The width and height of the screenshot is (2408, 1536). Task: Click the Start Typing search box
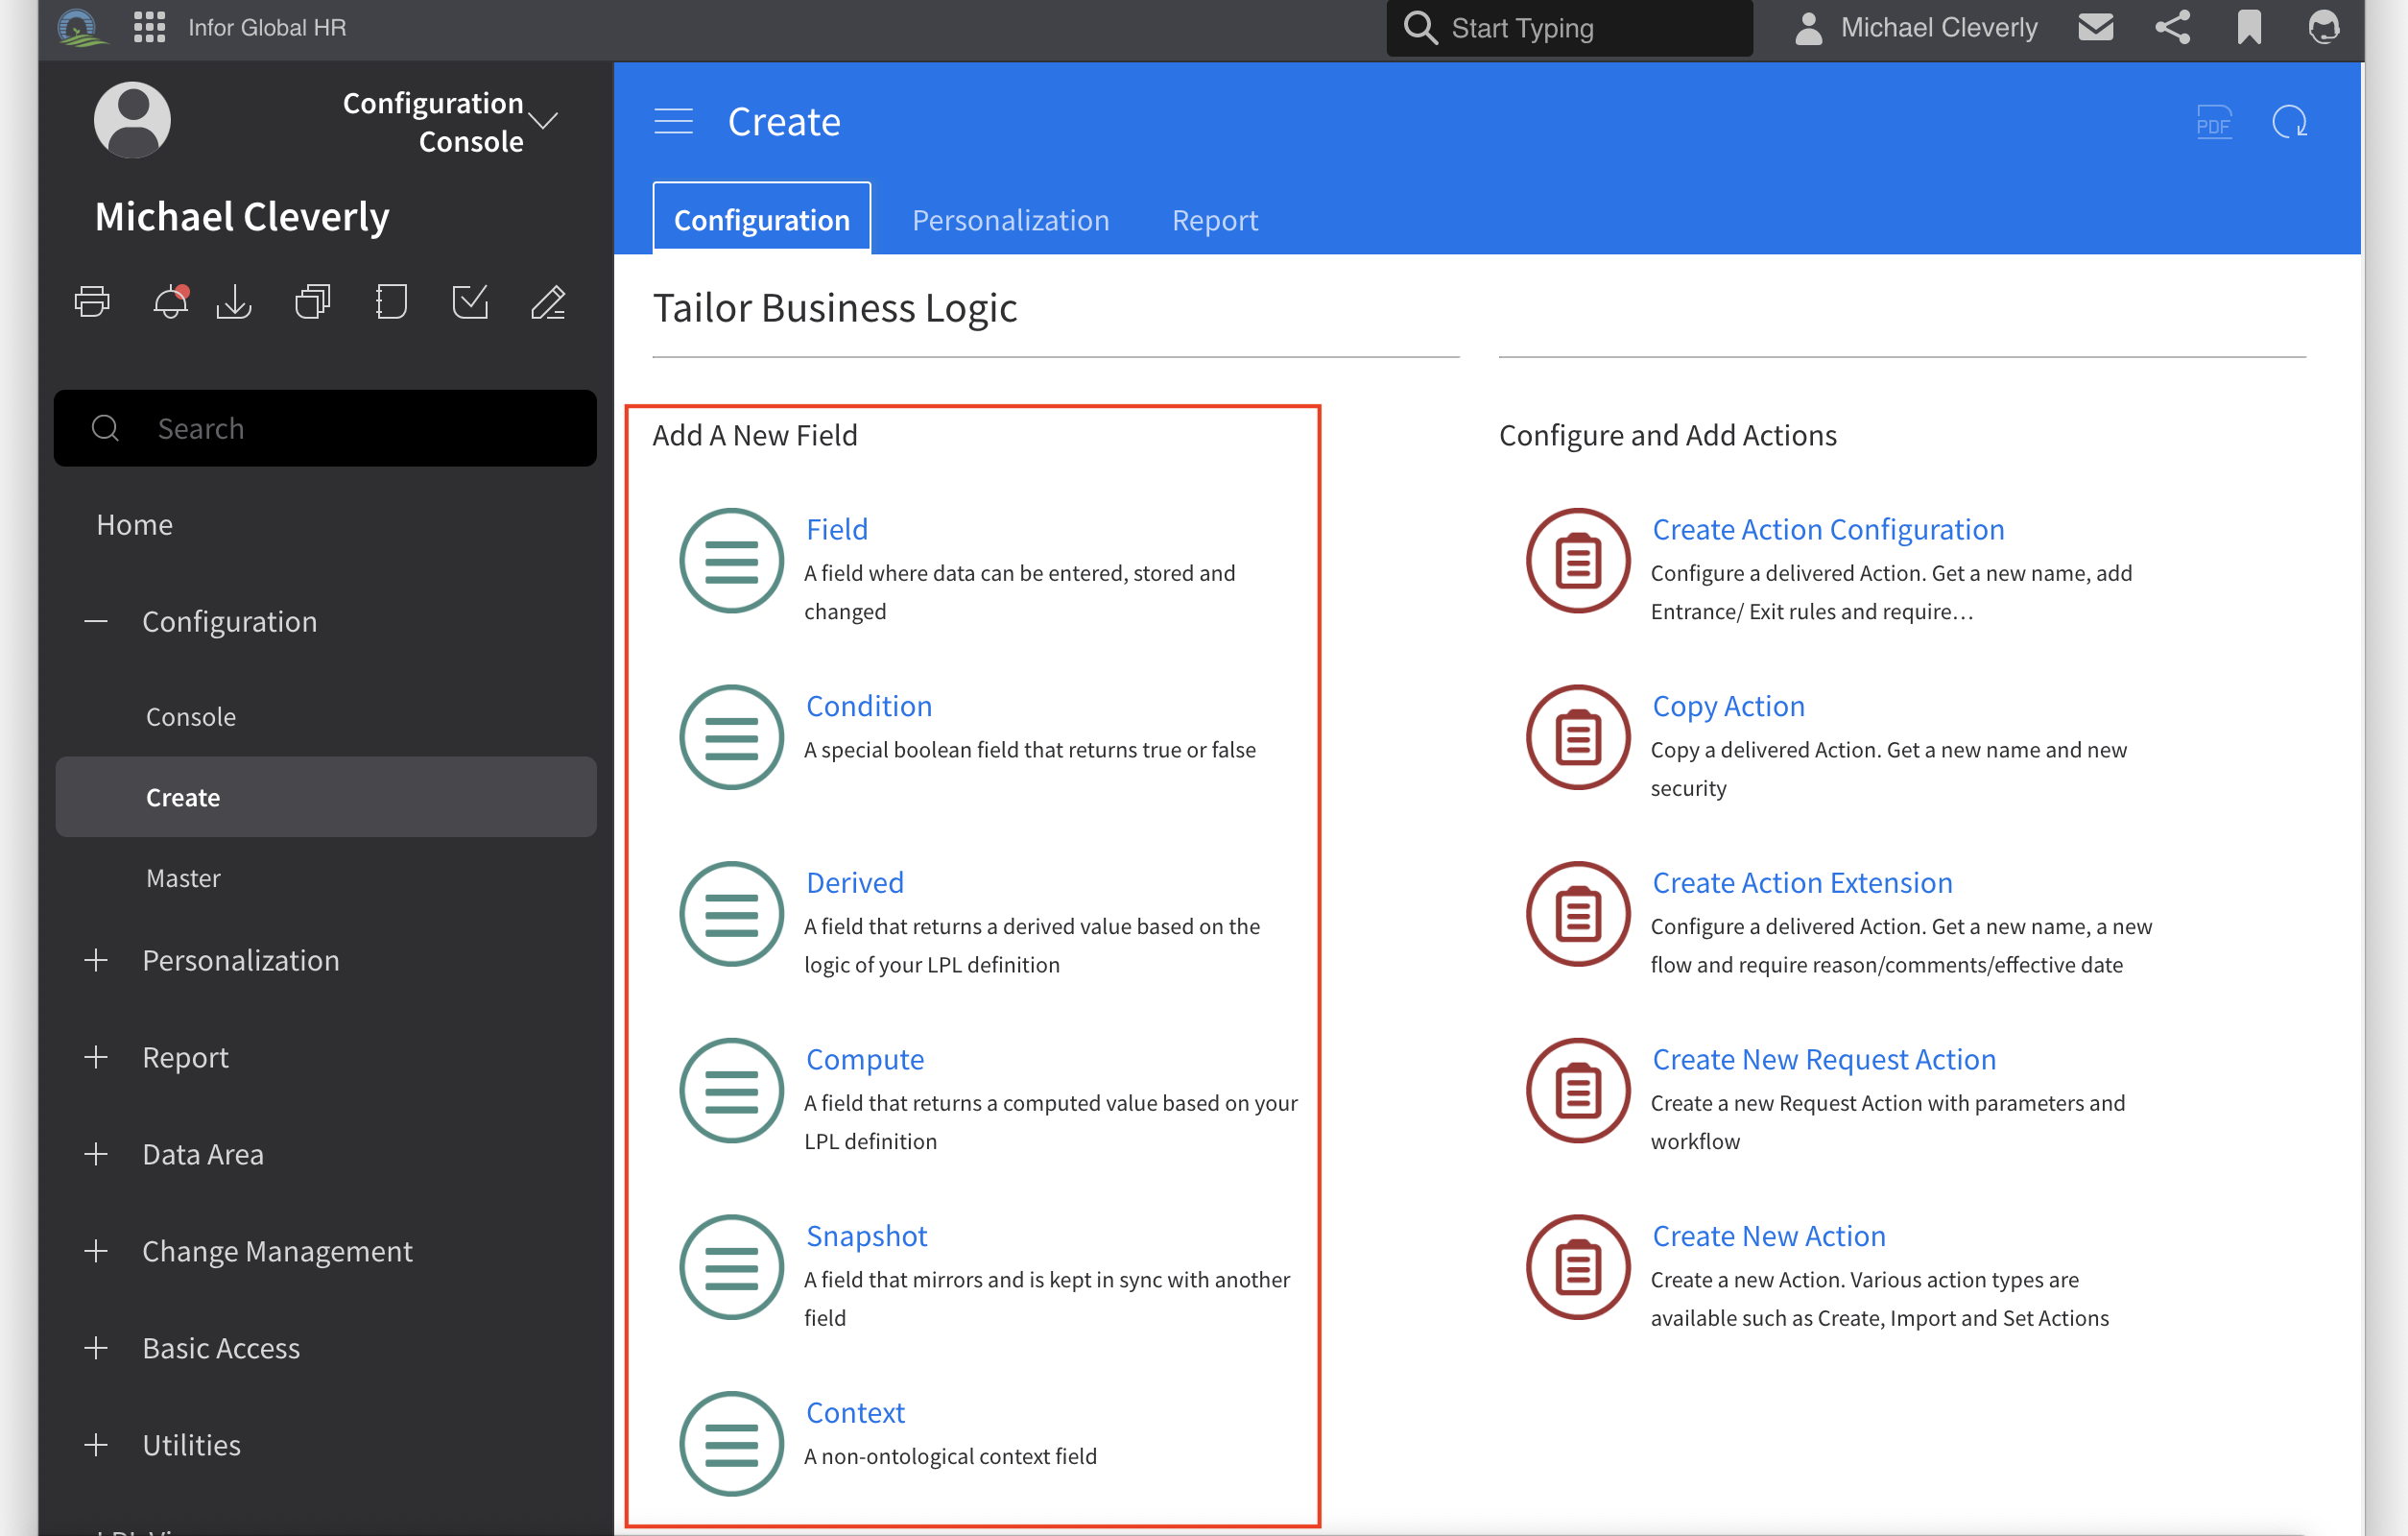1569,28
